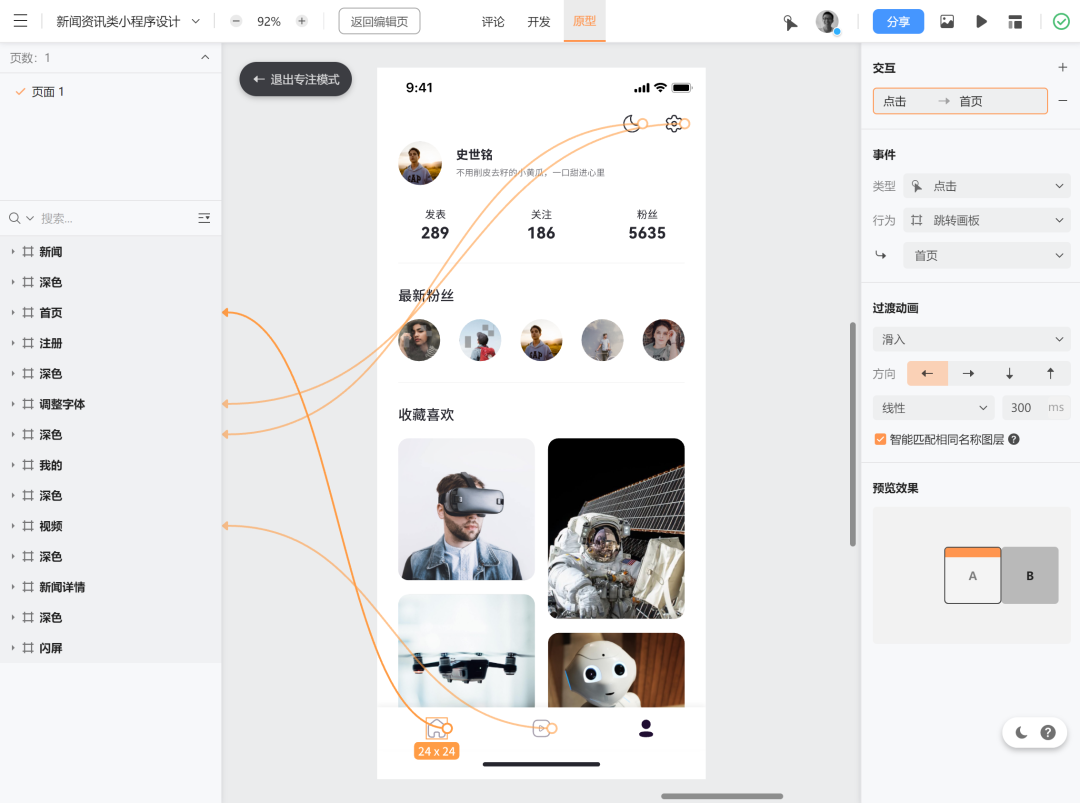
Task: Select the 我的 artboard layer
Action: [110, 465]
